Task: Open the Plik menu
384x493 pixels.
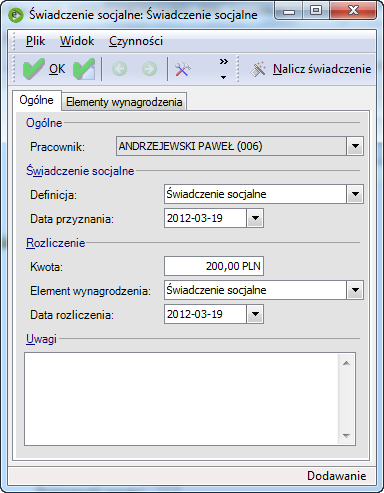Action: [35, 41]
